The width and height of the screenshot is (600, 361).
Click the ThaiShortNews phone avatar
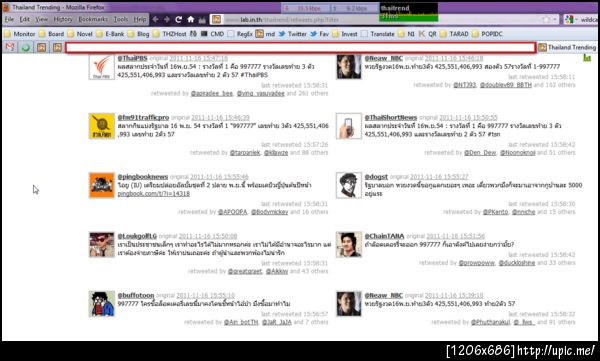[349, 126]
